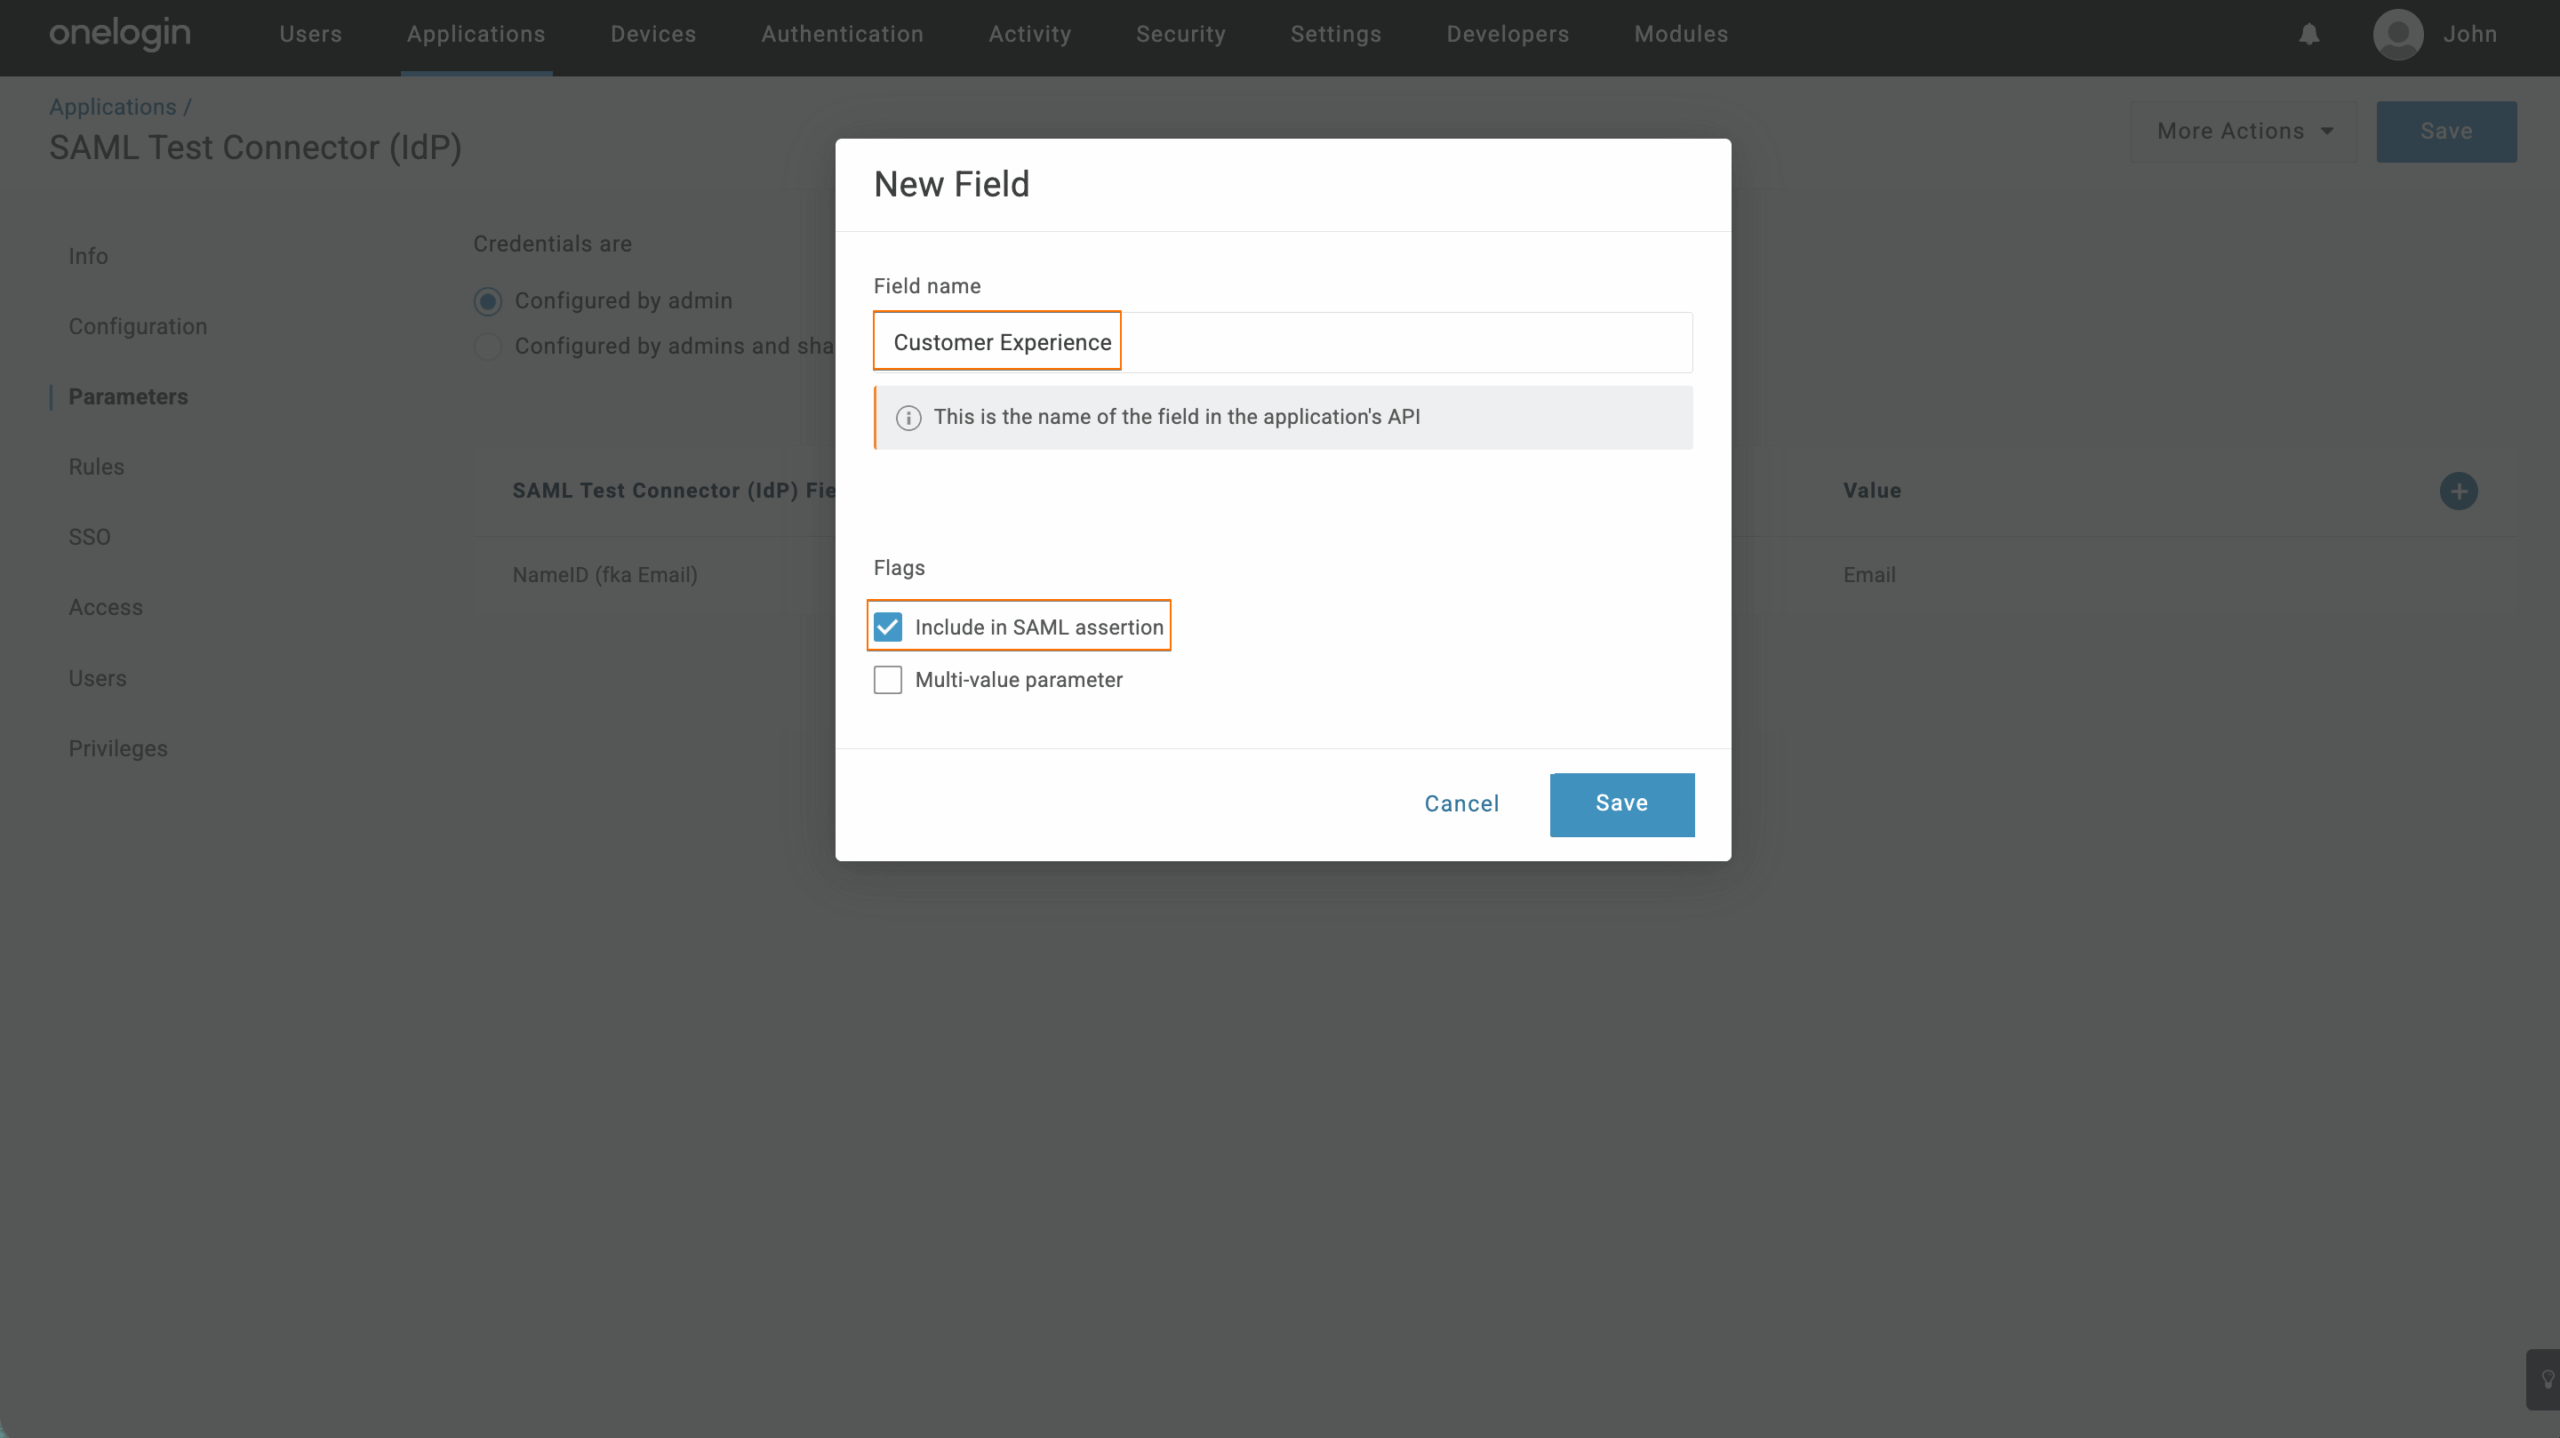Switch to the Configuration tab
Screen dimensions: 2560x1438
click(138, 327)
